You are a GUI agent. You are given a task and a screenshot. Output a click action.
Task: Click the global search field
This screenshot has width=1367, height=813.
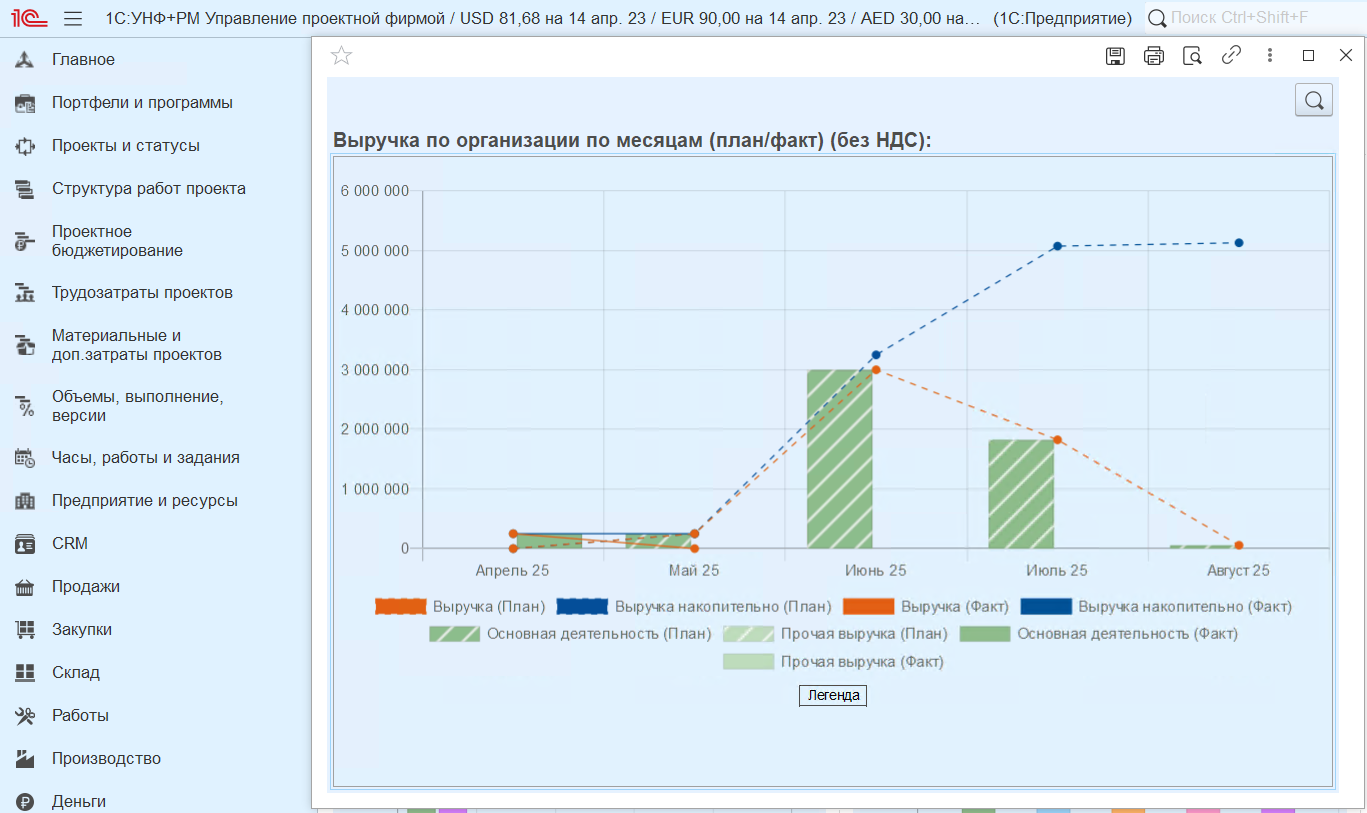(1254, 18)
